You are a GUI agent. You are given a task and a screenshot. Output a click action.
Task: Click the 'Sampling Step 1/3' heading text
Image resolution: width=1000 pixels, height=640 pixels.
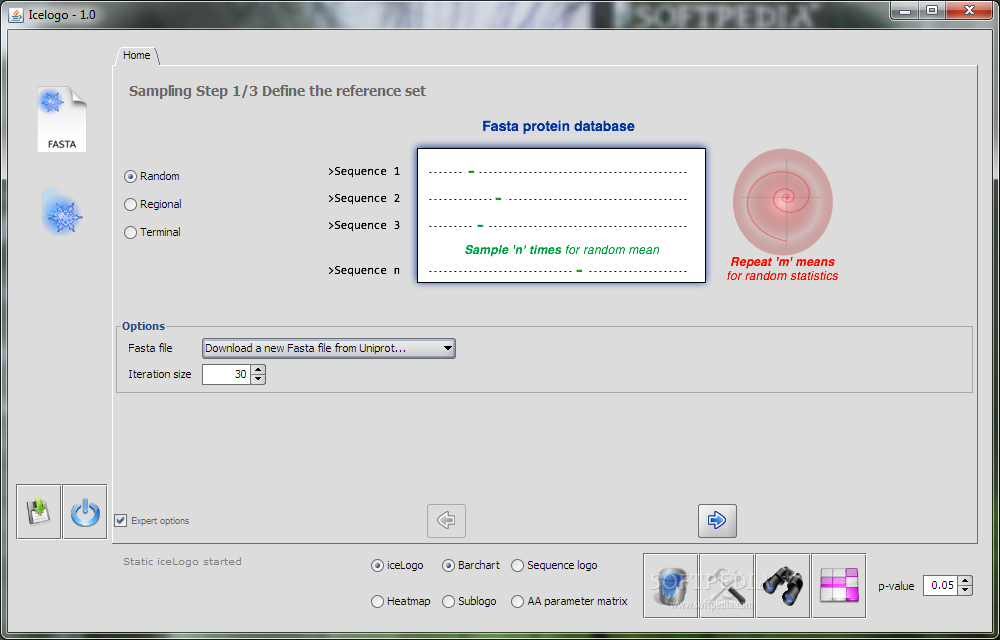pyautogui.click(x=277, y=91)
